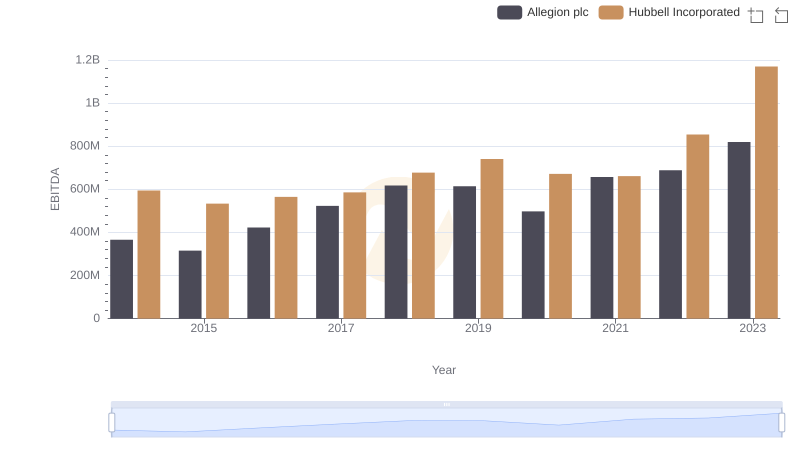800x461 pixels.
Task: Click the zoom slider top drag bar
Action: coord(446,404)
